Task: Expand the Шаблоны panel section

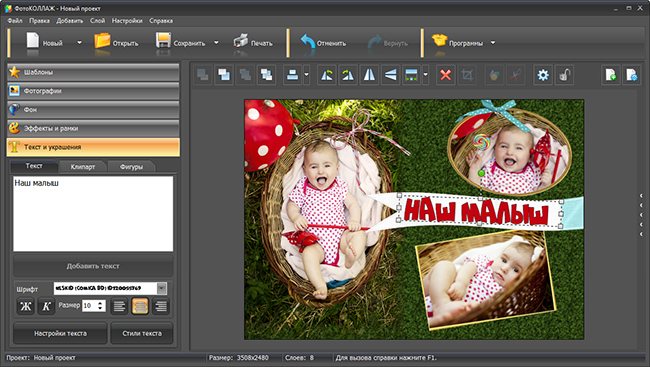Action: point(93,72)
